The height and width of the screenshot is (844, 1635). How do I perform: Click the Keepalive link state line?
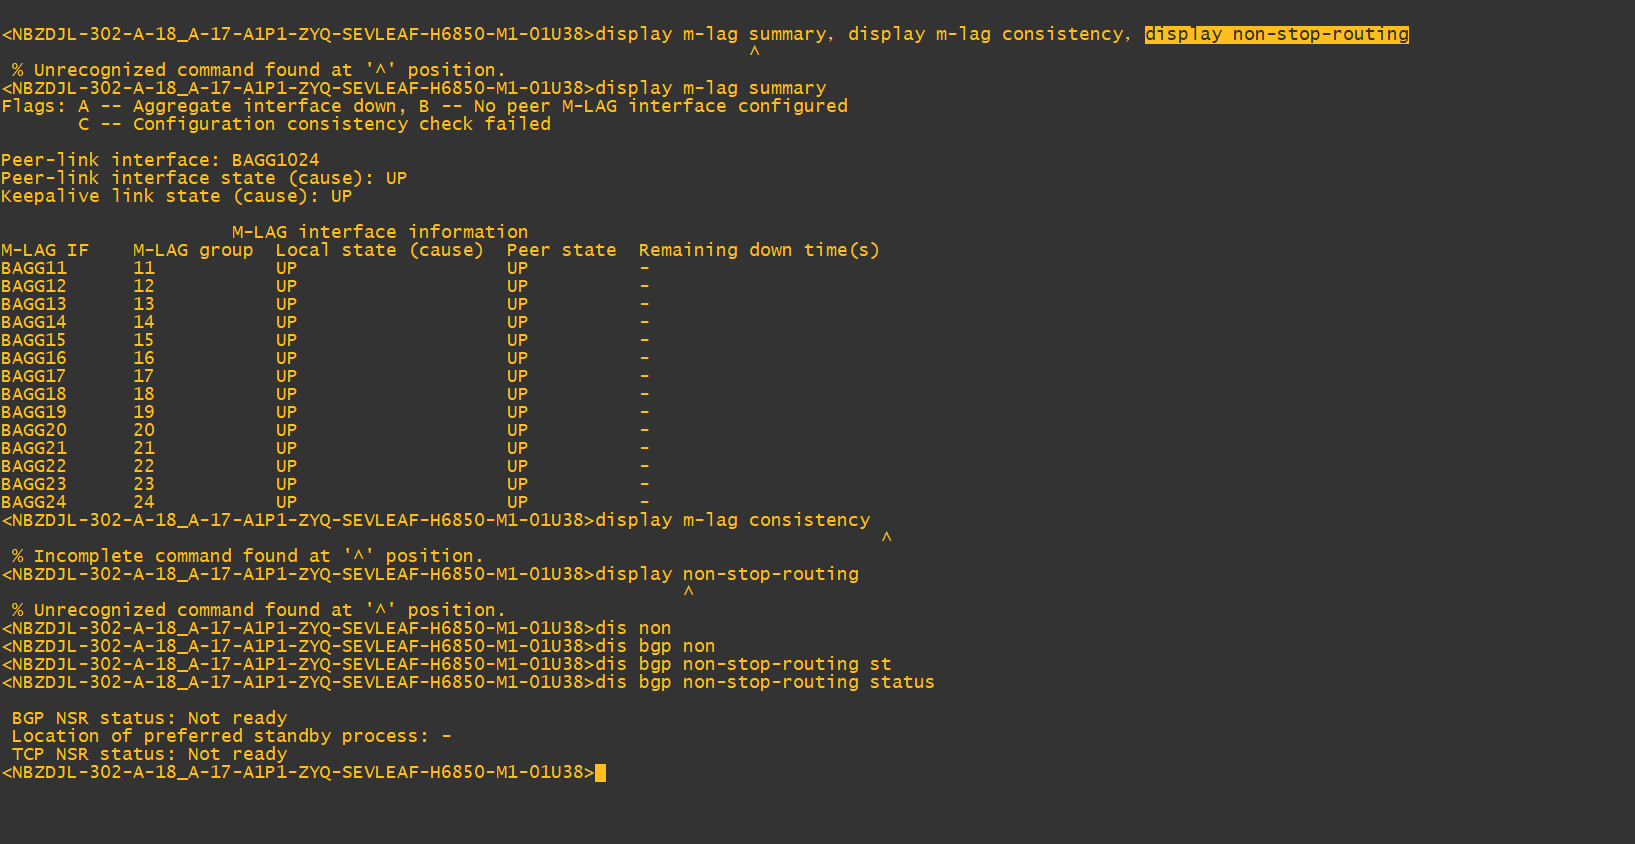(x=176, y=196)
